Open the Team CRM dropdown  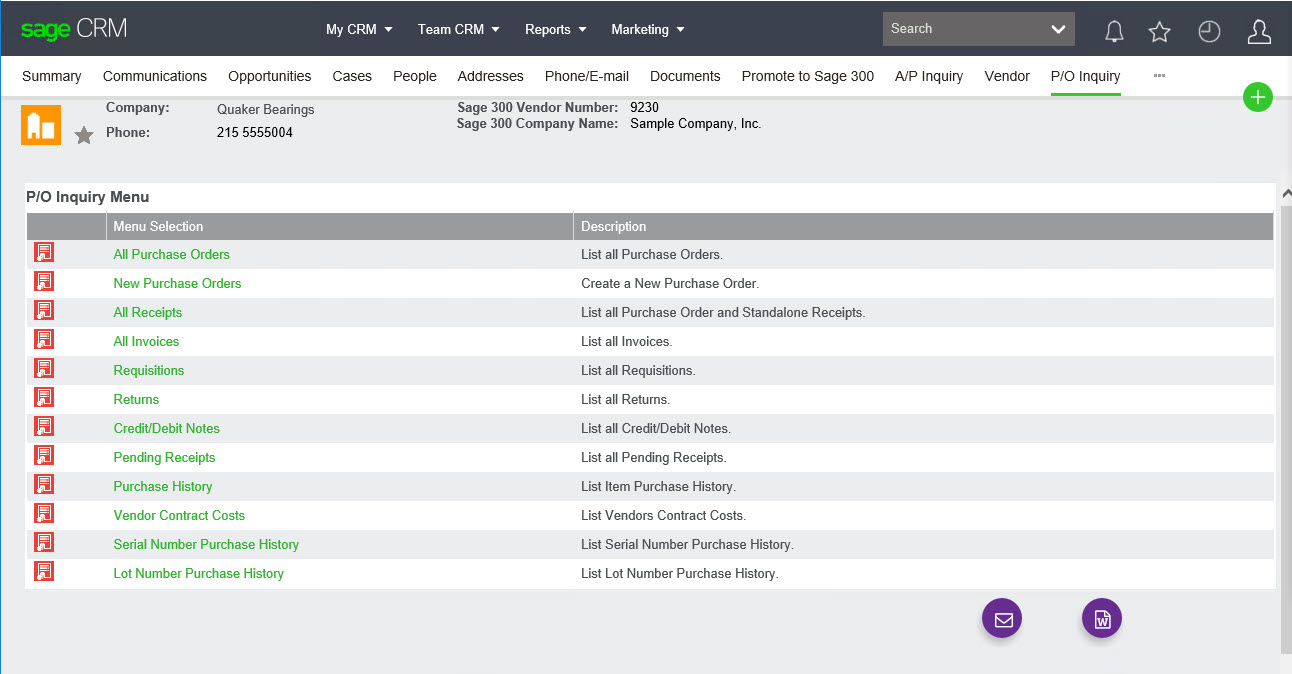tap(459, 30)
